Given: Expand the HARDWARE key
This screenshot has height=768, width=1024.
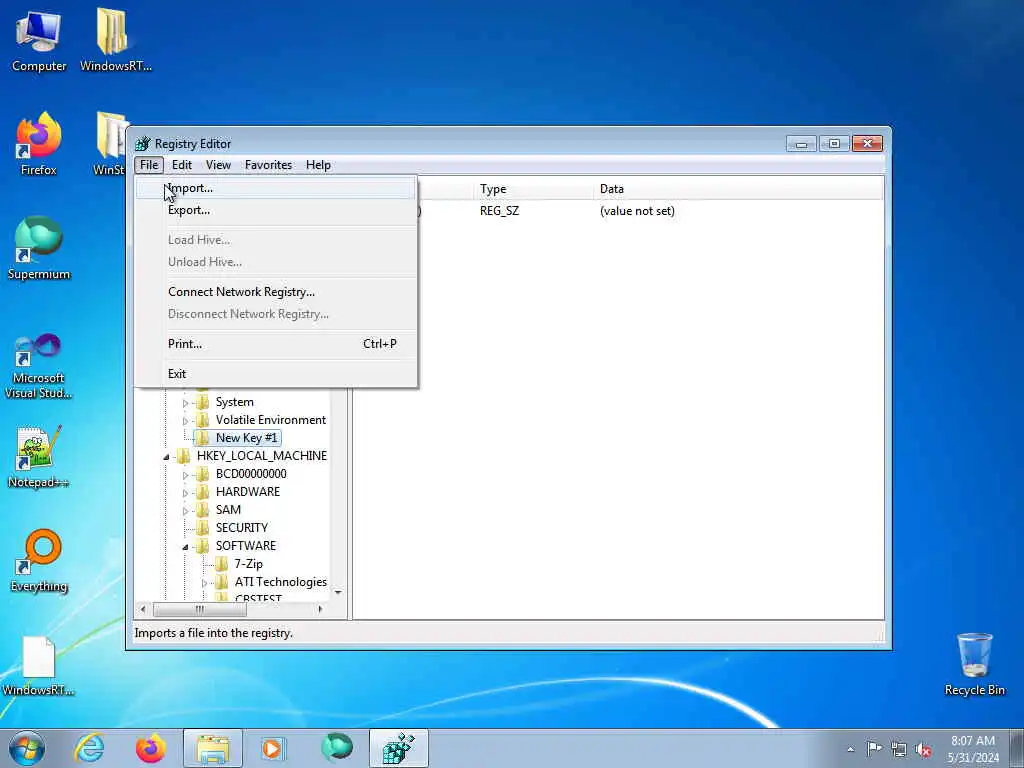Looking at the screenshot, I should click(x=185, y=492).
